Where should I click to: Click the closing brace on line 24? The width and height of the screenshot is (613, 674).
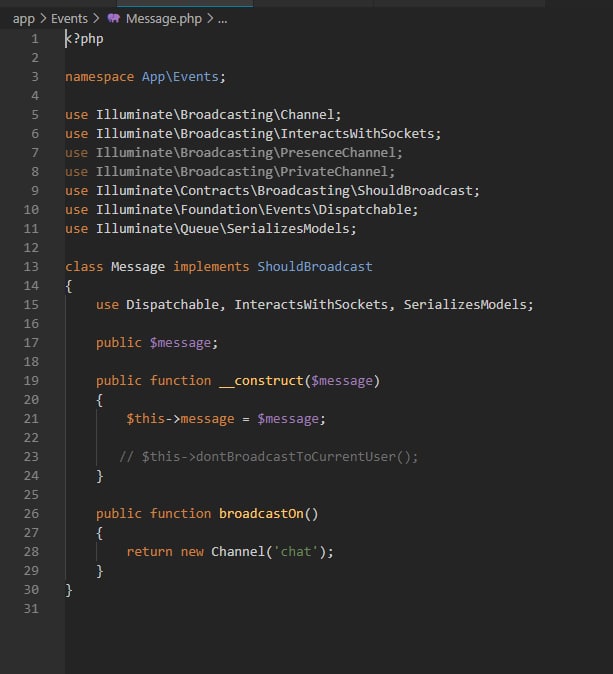click(x=99, y=476)
